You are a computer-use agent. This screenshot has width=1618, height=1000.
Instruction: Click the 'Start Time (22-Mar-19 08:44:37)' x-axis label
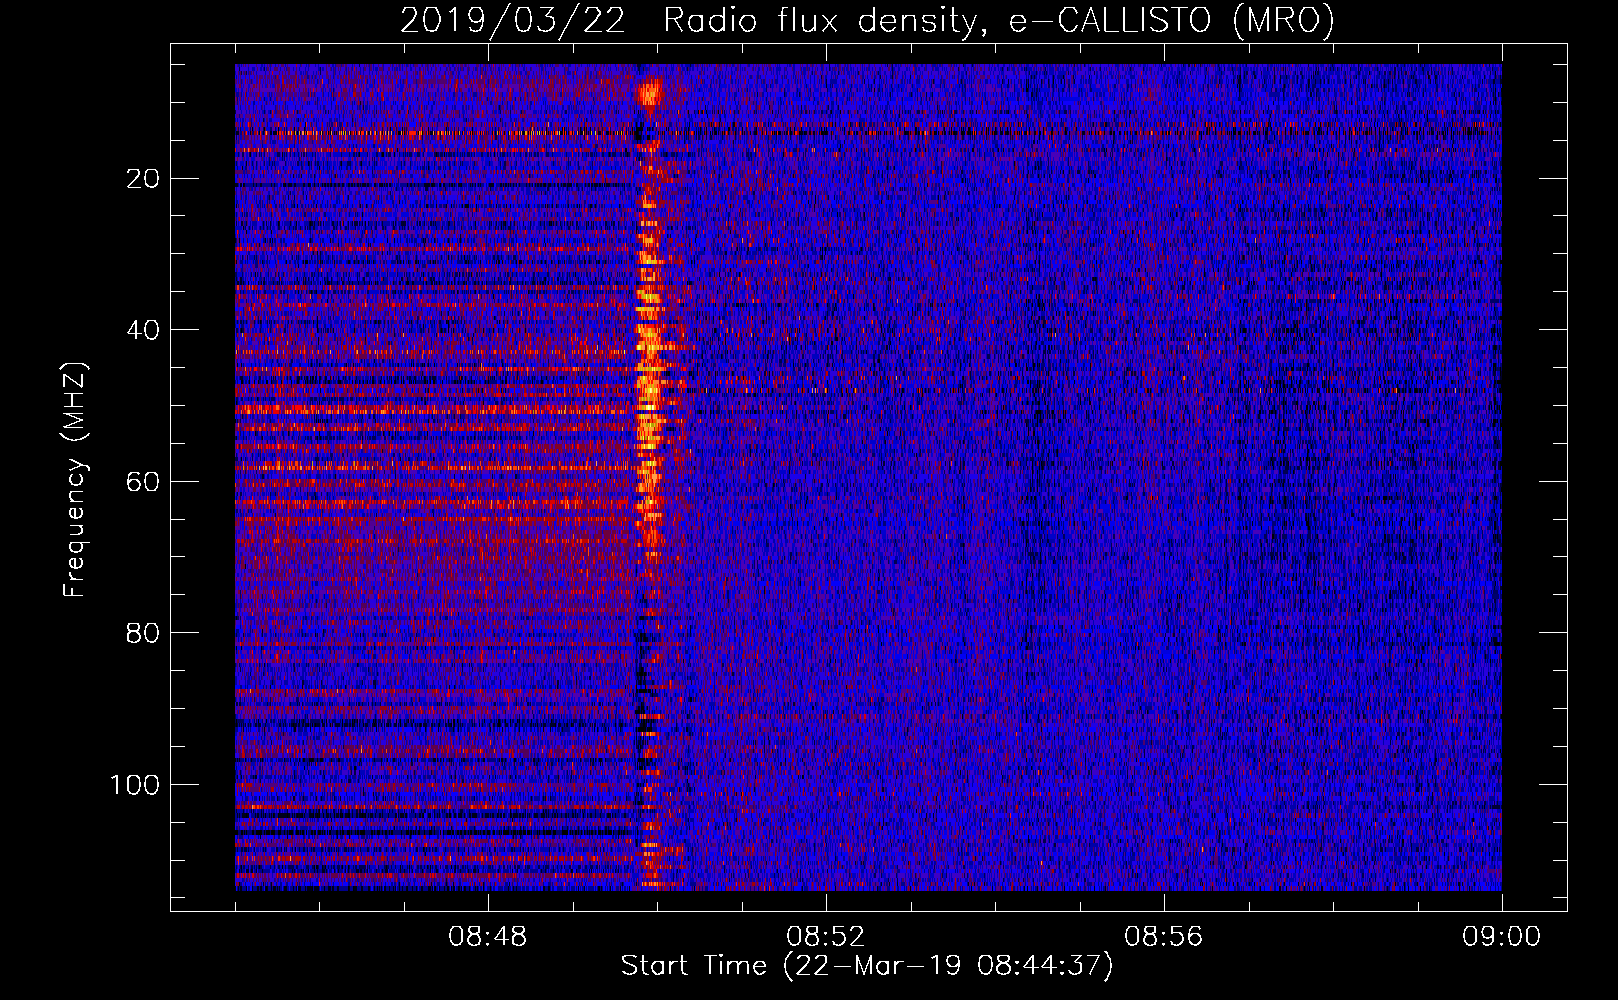[867, 966]
